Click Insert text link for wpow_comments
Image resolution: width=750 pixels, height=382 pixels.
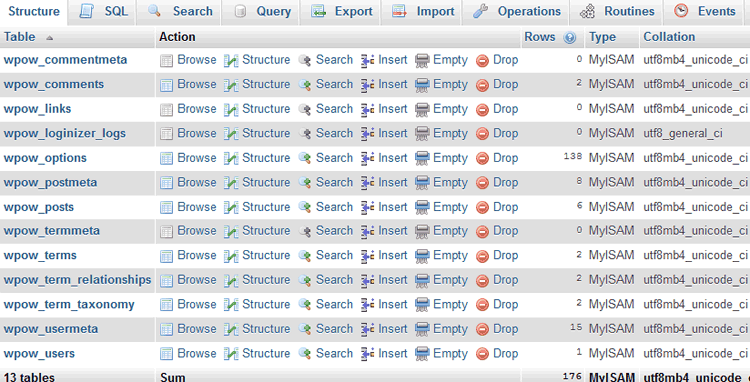point(393,84)
